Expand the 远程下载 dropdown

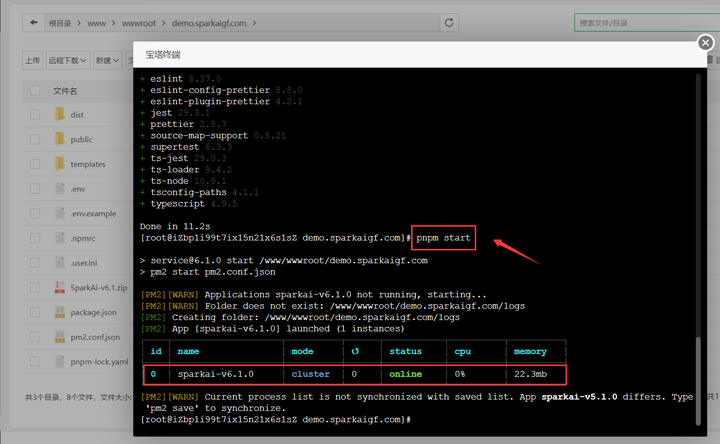[x=69, y=61]
